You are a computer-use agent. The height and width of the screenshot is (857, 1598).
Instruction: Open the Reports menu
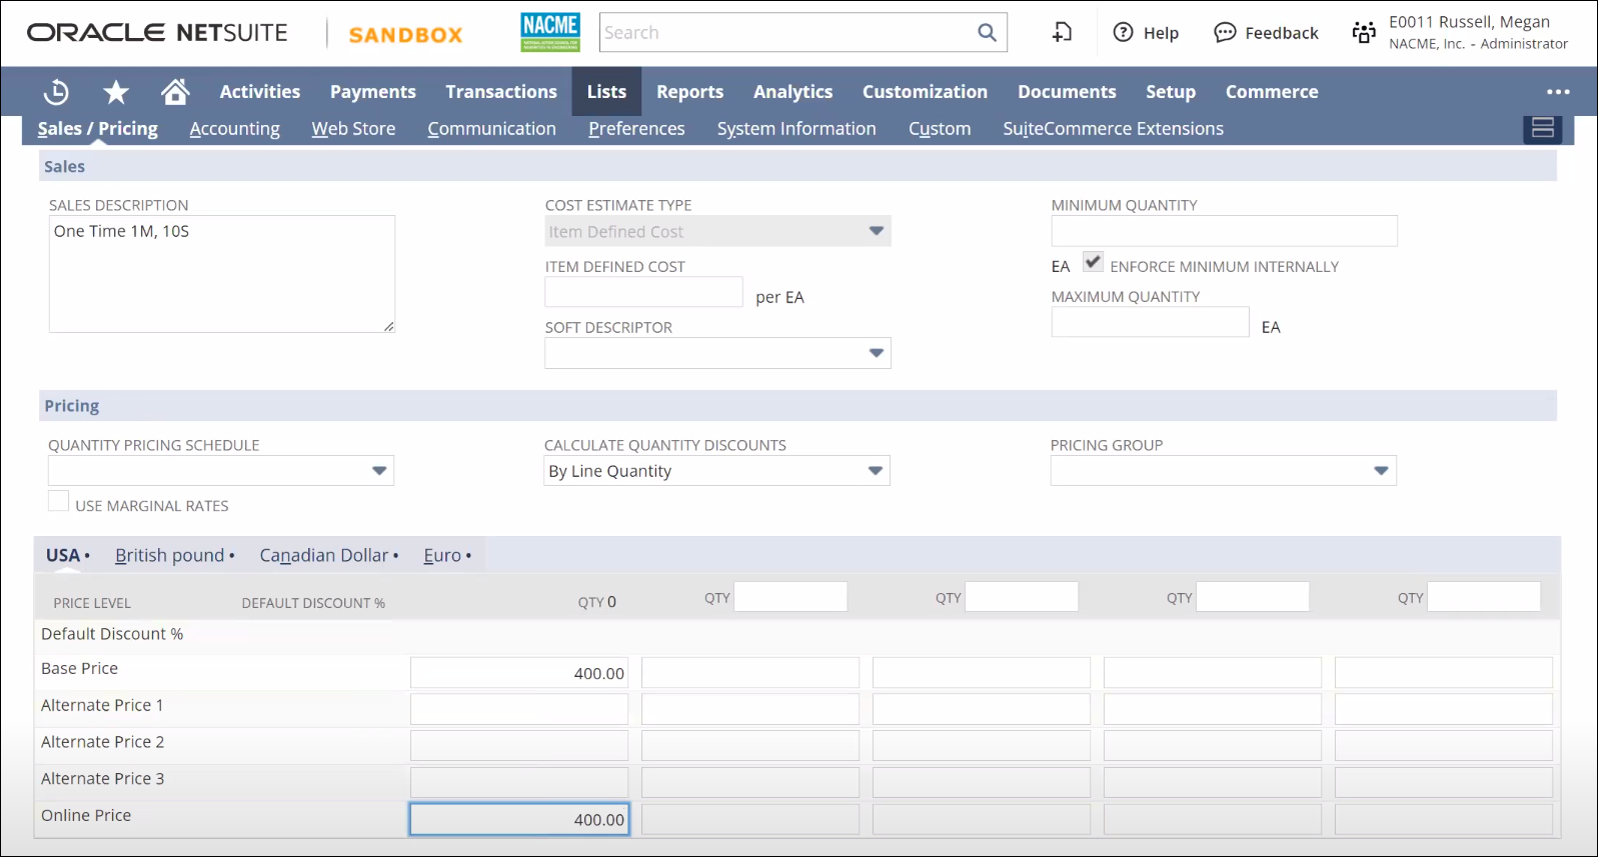click(689, 92)
